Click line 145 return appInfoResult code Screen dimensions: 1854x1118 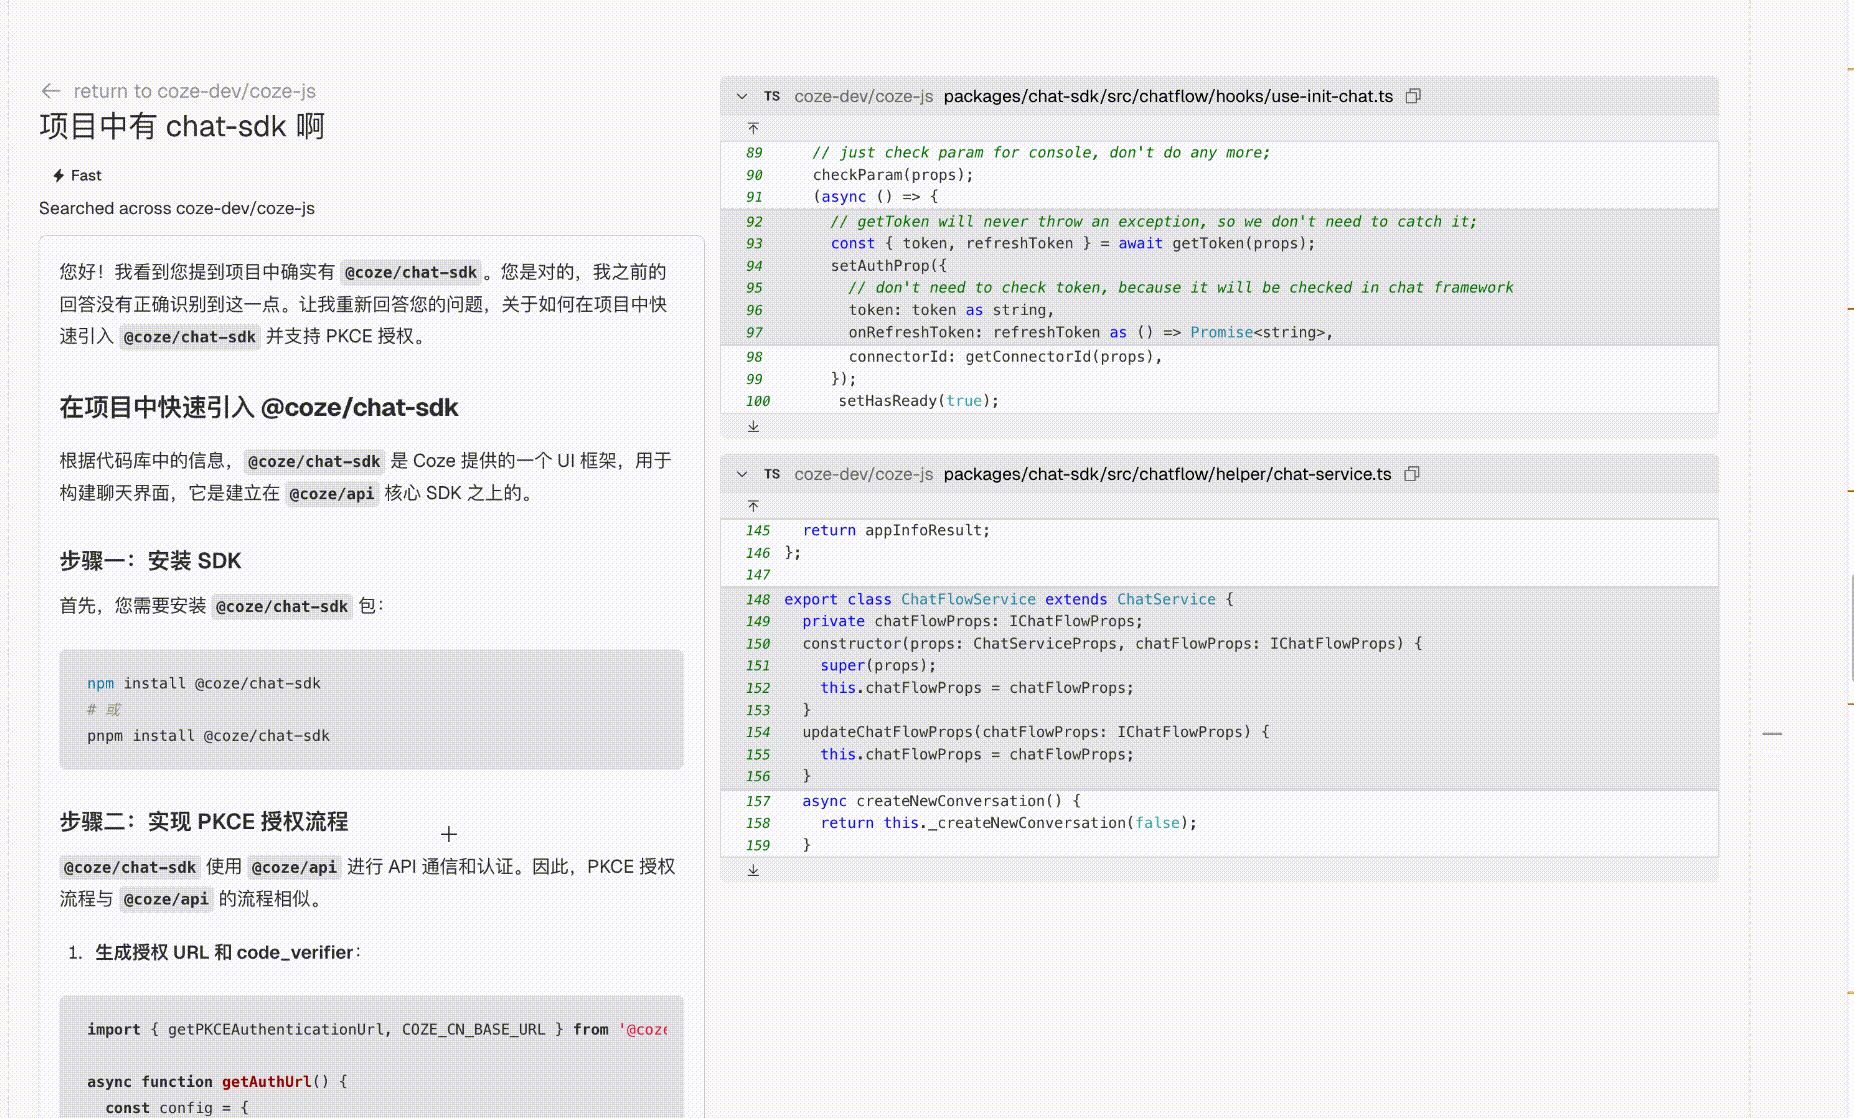tap(896, 531)
